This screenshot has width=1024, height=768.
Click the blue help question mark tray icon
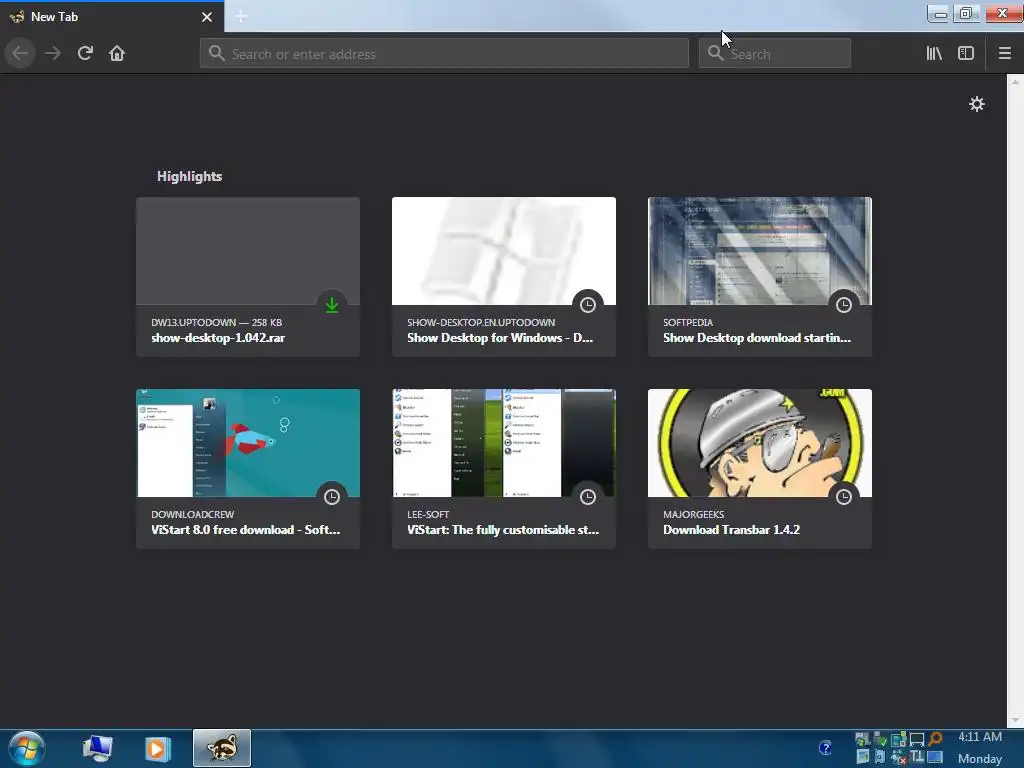click(x=825, y=748)
